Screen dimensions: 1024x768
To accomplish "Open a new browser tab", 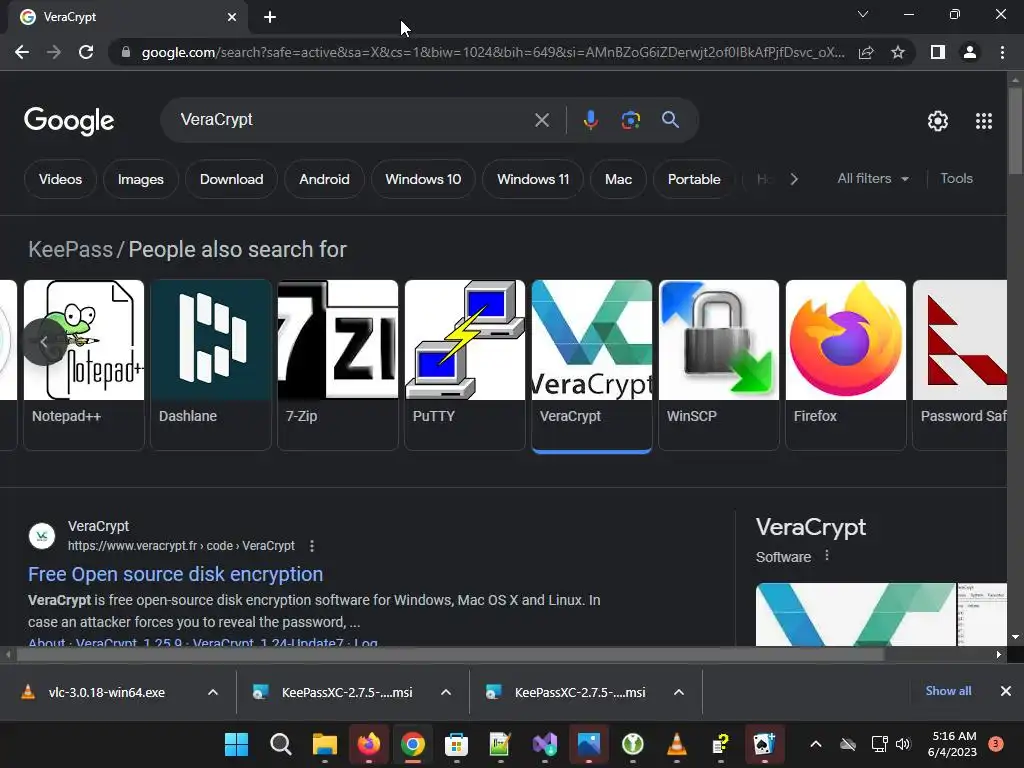I will [x=270, y=17].
